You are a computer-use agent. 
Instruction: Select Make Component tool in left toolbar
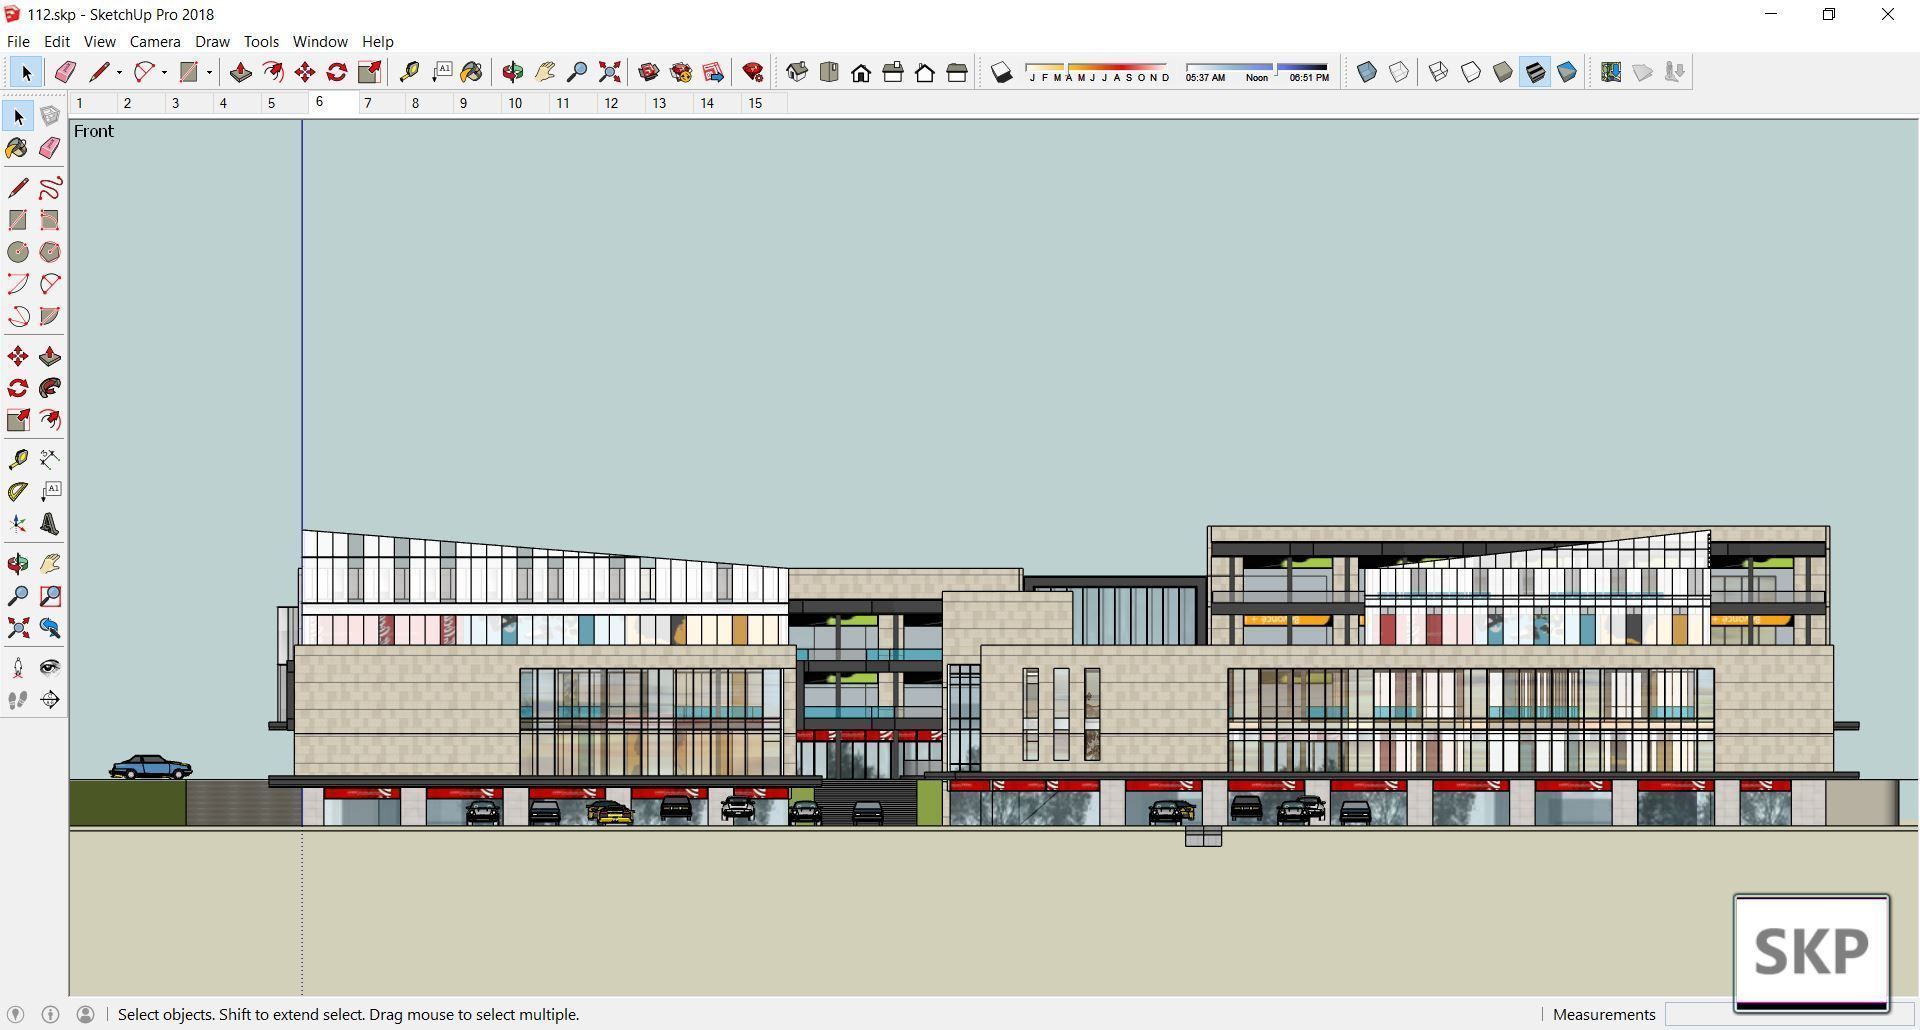[50, 117]
